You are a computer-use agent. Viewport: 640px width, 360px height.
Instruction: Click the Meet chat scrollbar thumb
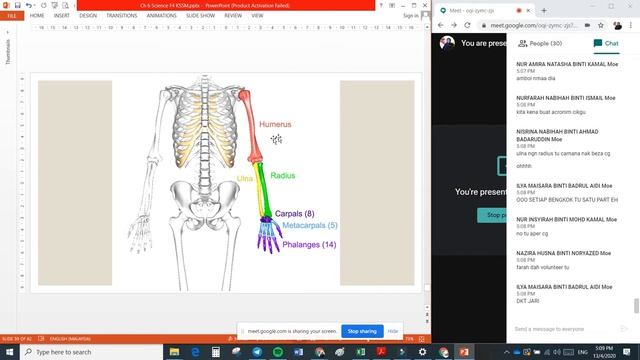(x=636, y=305)
